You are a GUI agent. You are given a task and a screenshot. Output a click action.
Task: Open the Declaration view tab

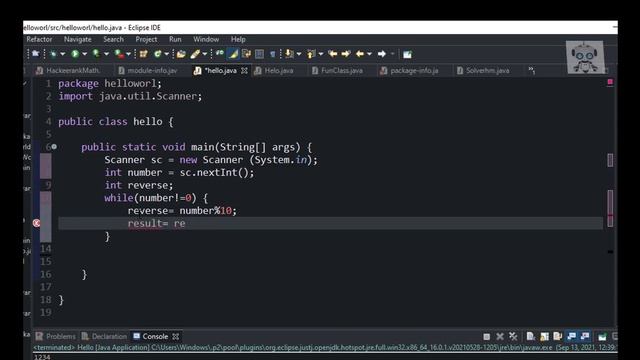(104, 336)
